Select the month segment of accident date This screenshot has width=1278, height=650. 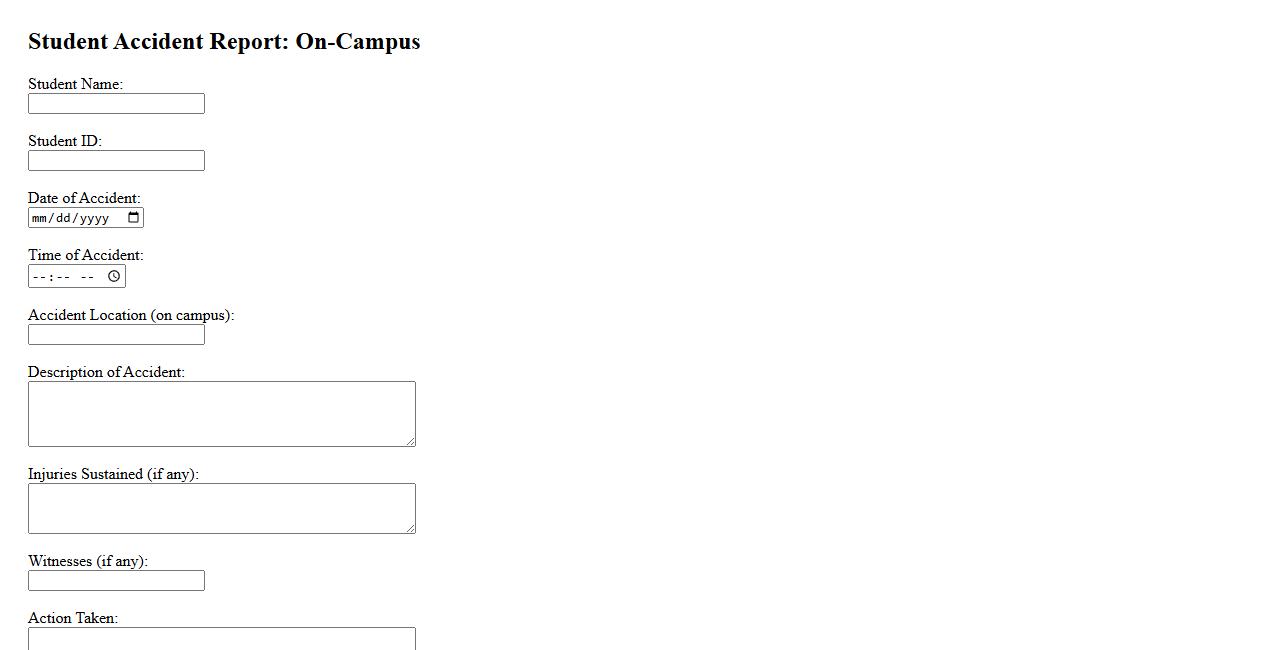click(39, 218)
